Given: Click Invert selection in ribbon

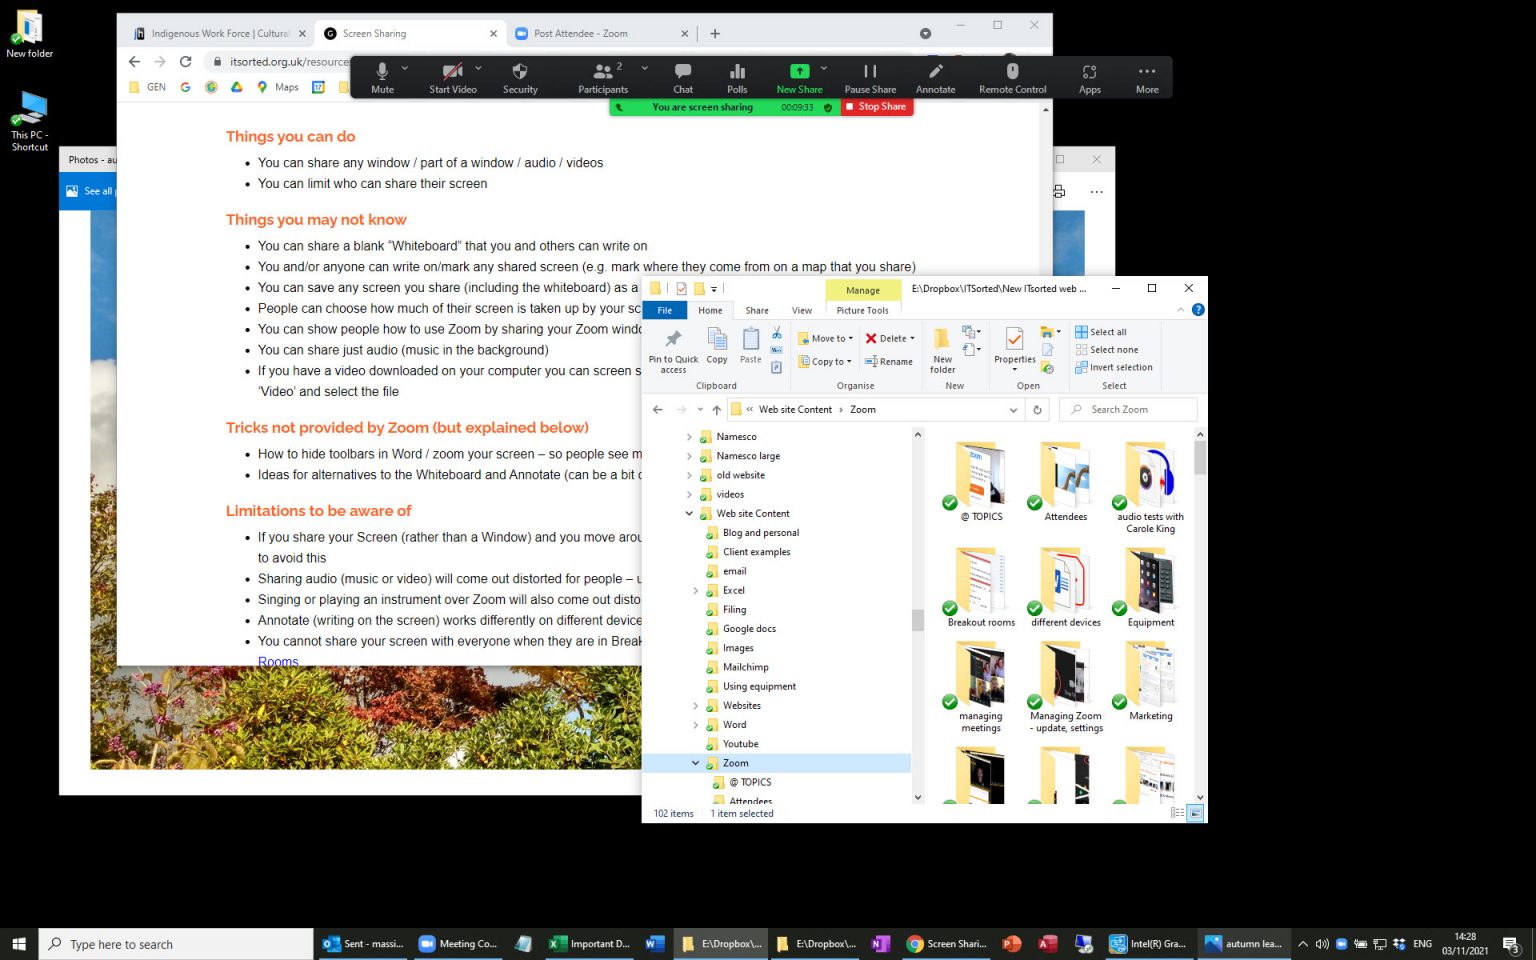Looking at the screenshot, I should [1114, 367].
